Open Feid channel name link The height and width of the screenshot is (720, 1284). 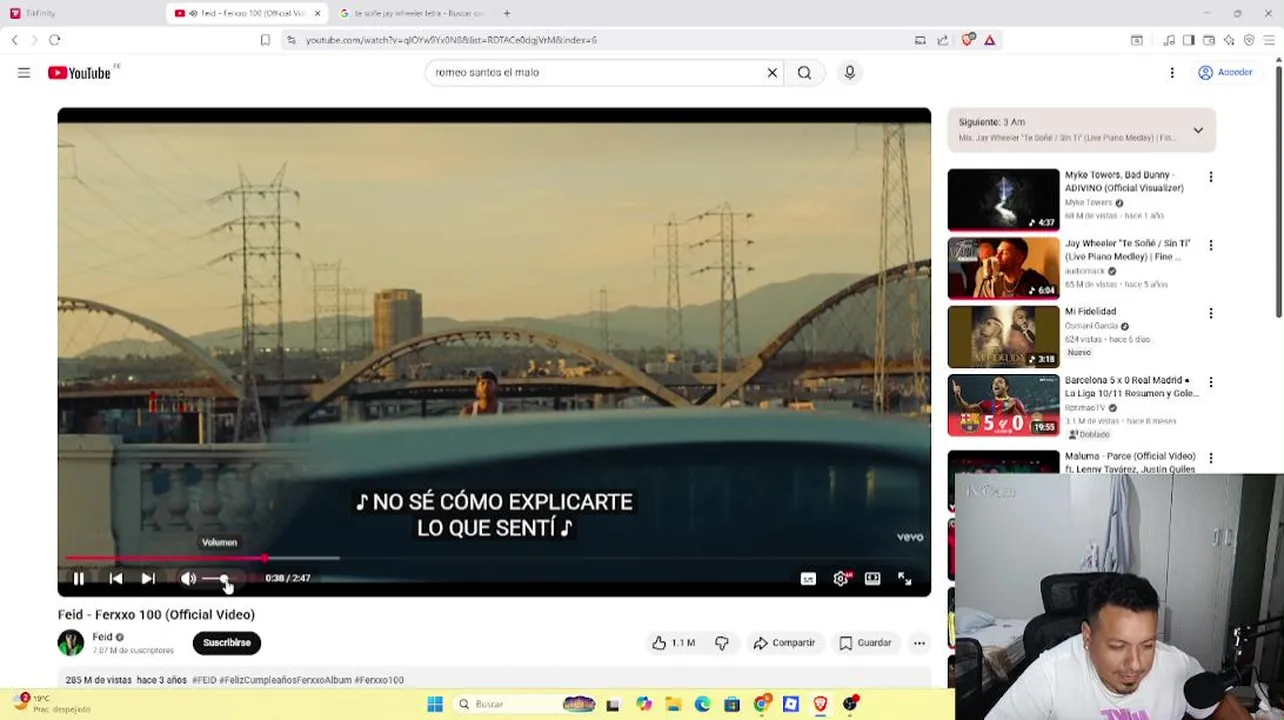[x=102, y=637]
